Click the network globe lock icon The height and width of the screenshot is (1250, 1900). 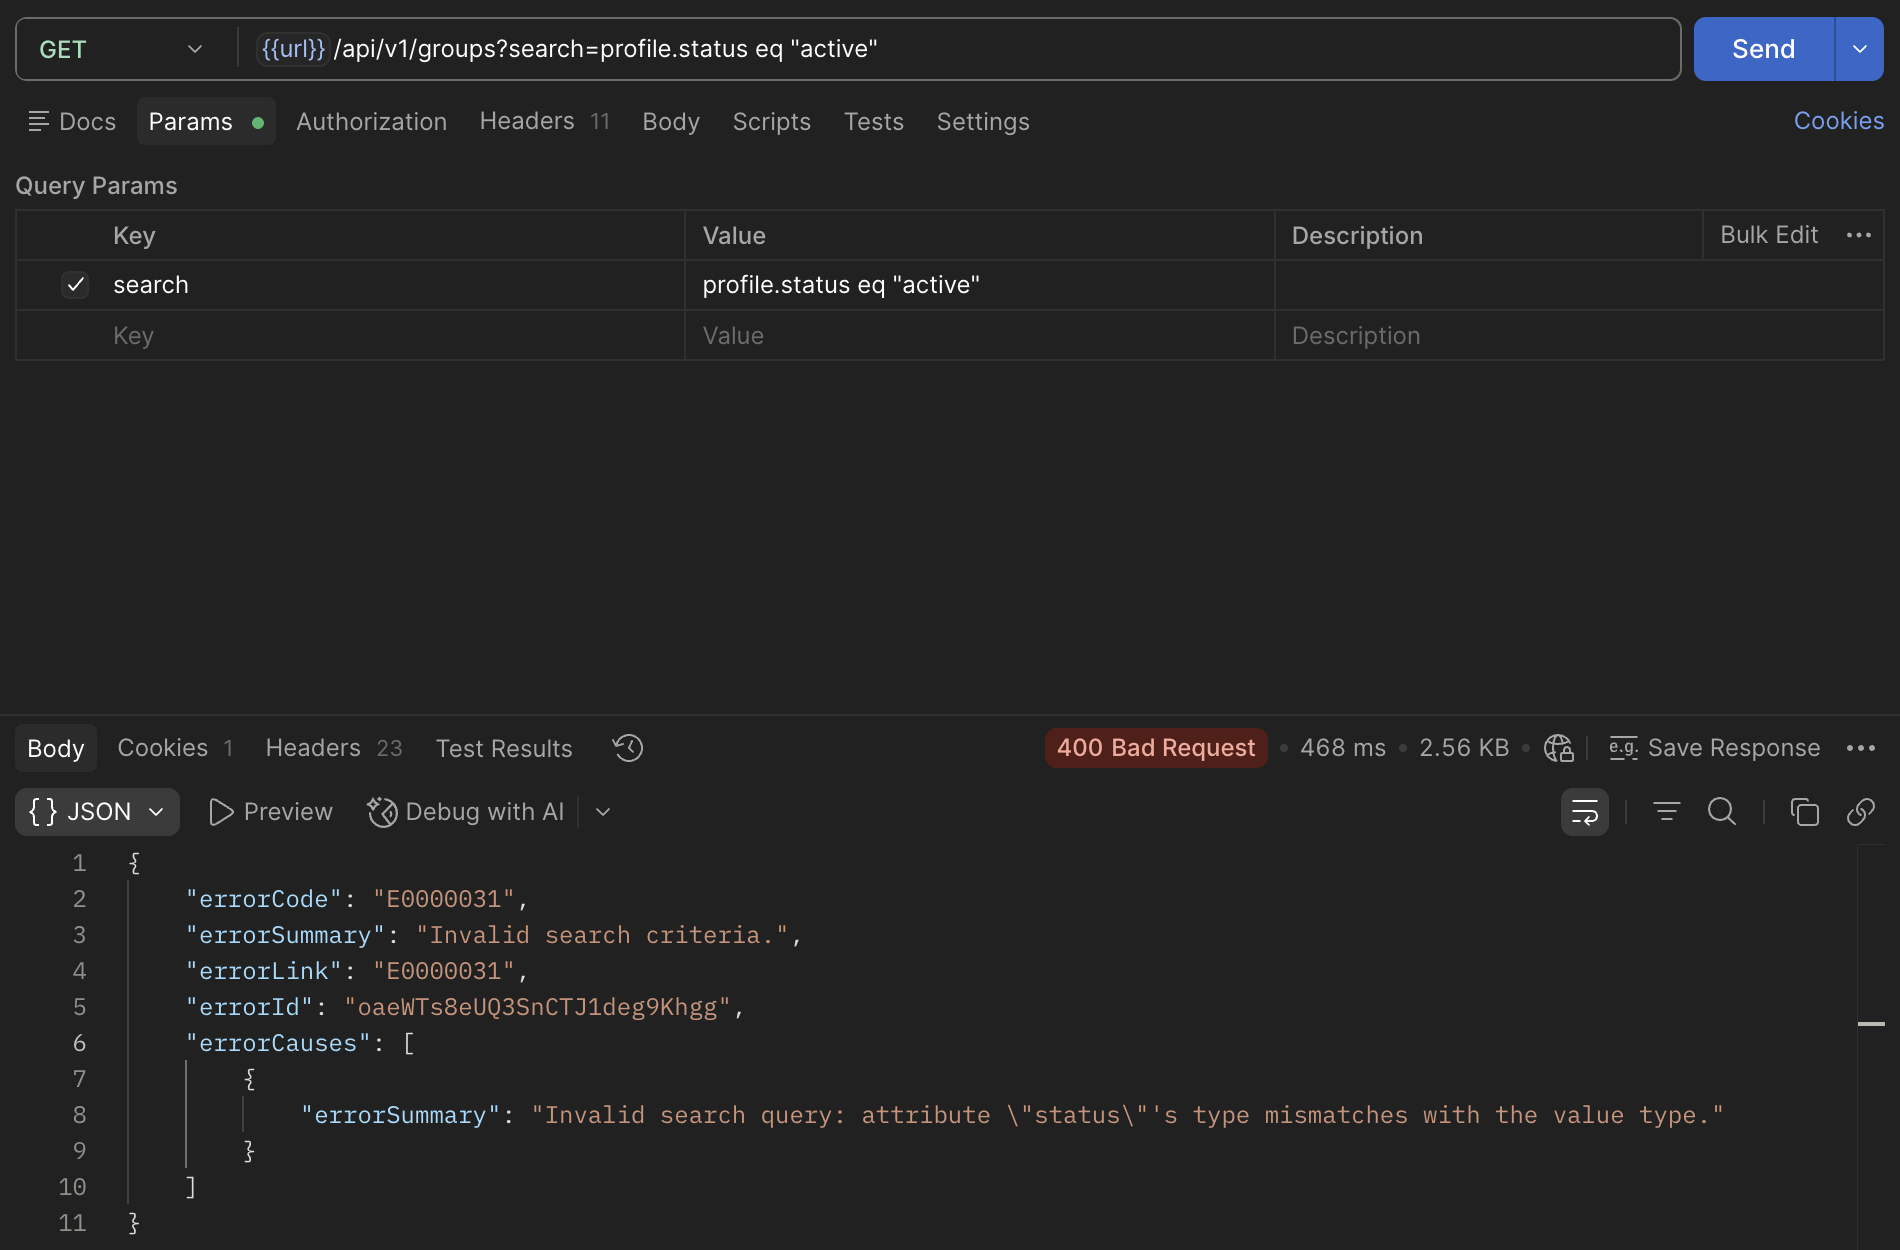[x=1558, y=748]
